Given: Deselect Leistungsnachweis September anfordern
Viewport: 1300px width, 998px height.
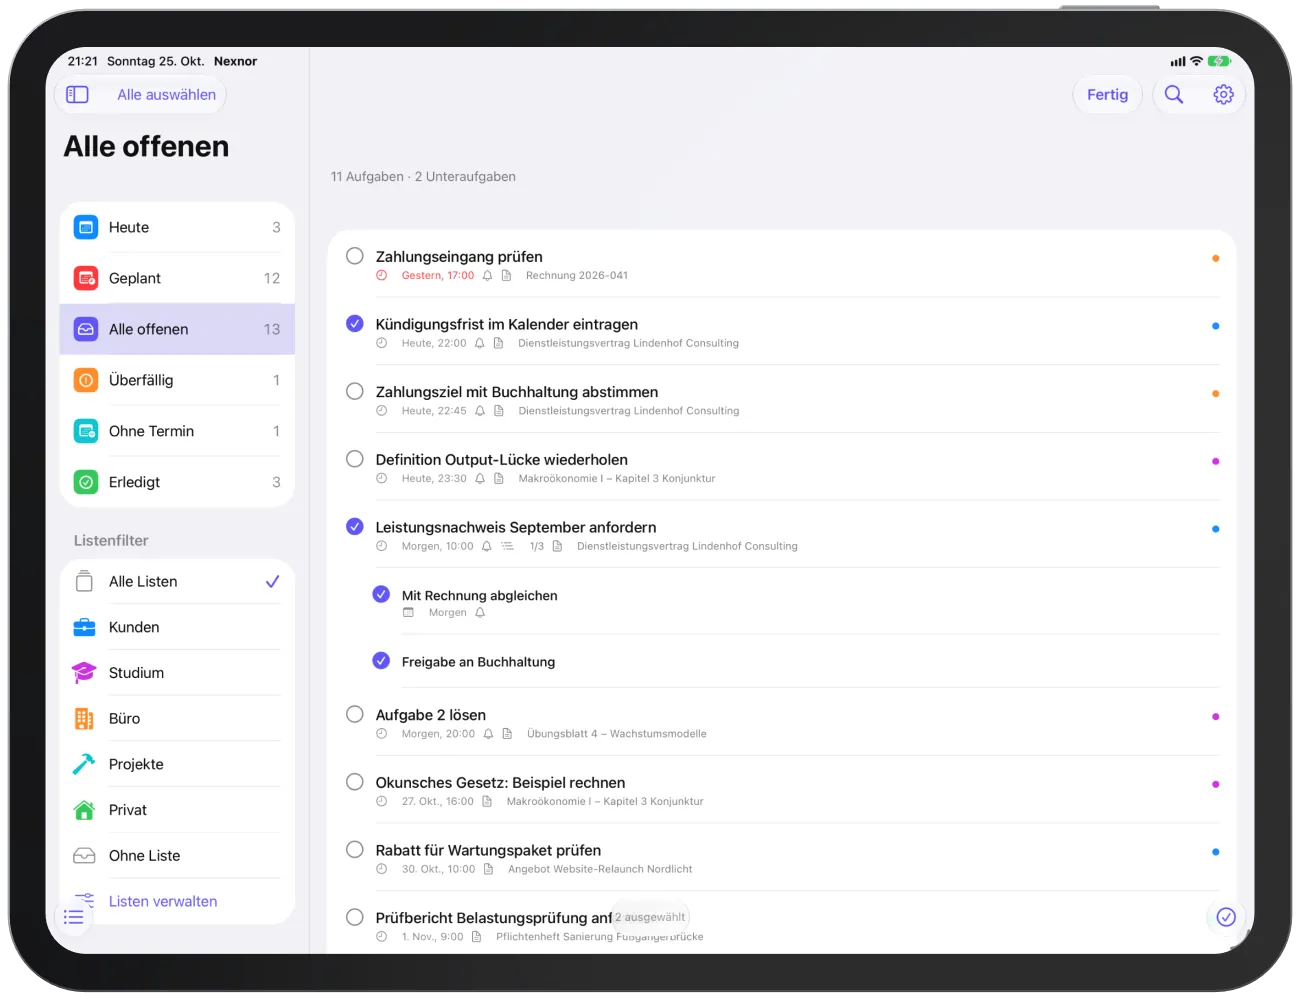Looking at the screenshot, I should pyautogui.click(x=355, y=527).
